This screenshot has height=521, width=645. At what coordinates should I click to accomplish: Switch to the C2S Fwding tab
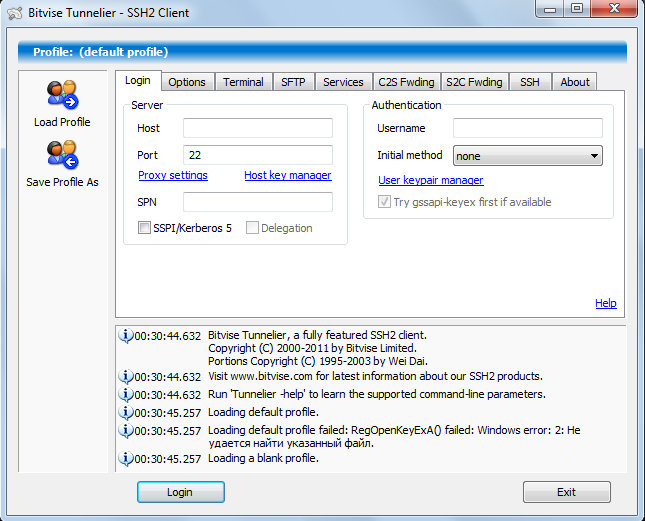click(x=406, y=82)
